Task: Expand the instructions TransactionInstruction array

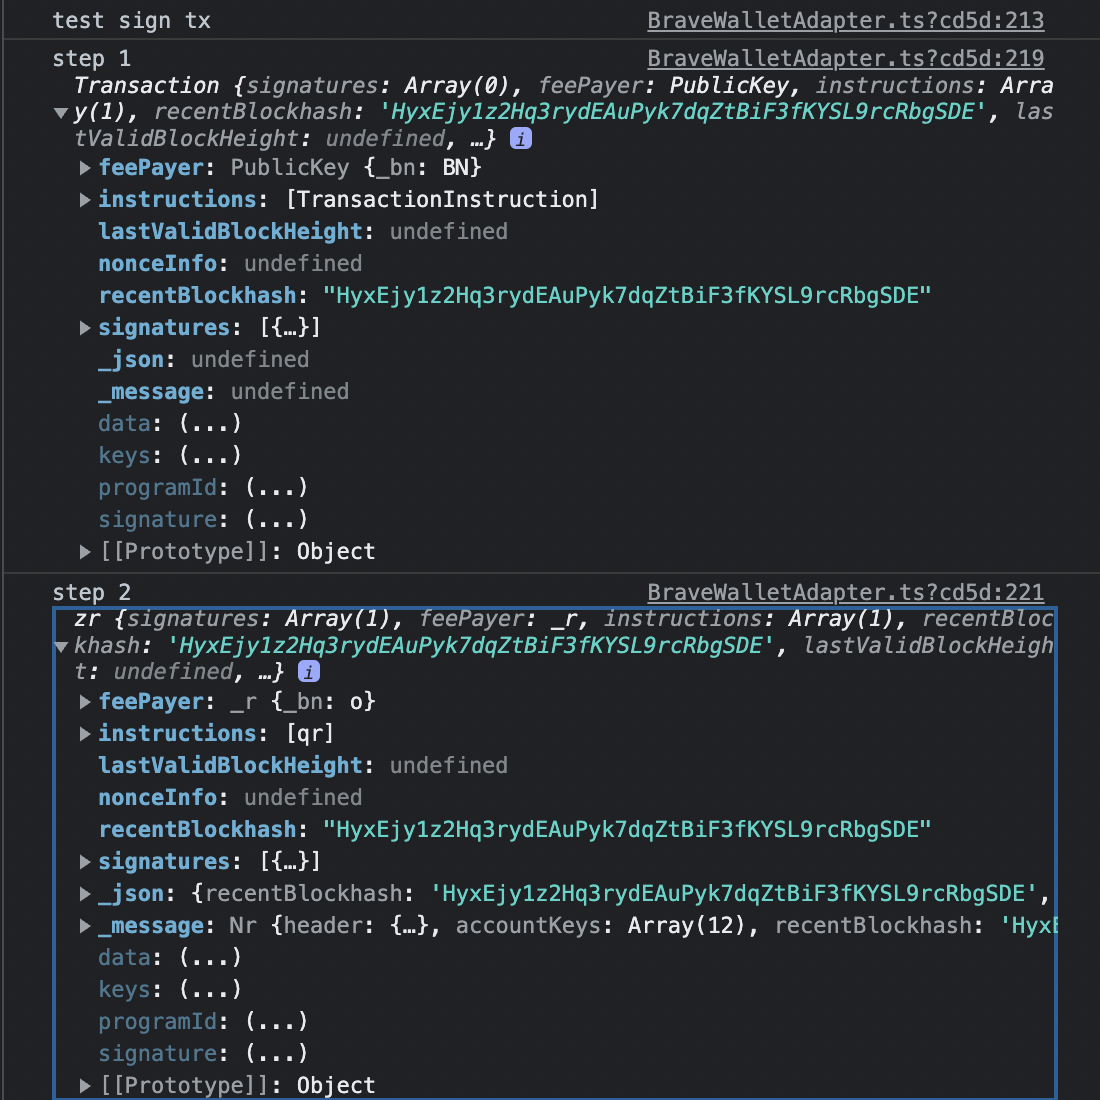Action: [x=85, y=199]
